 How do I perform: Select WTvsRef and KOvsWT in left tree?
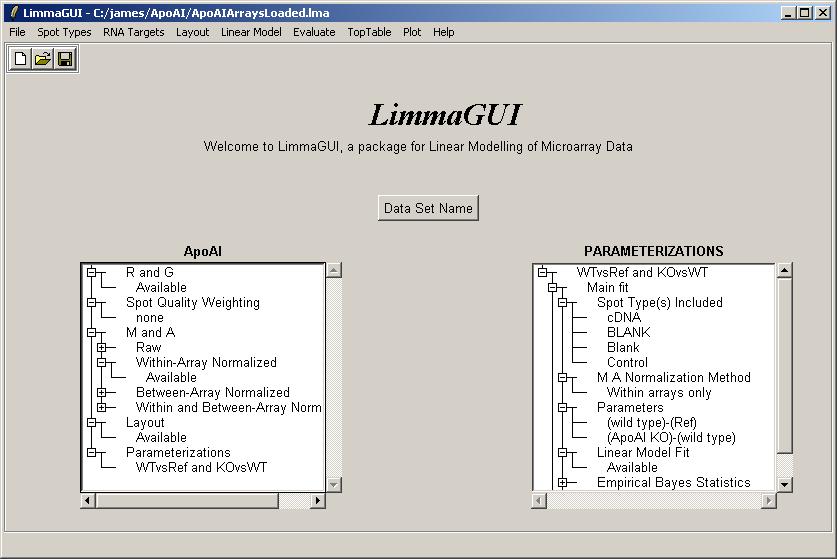[x=201, y=468]
